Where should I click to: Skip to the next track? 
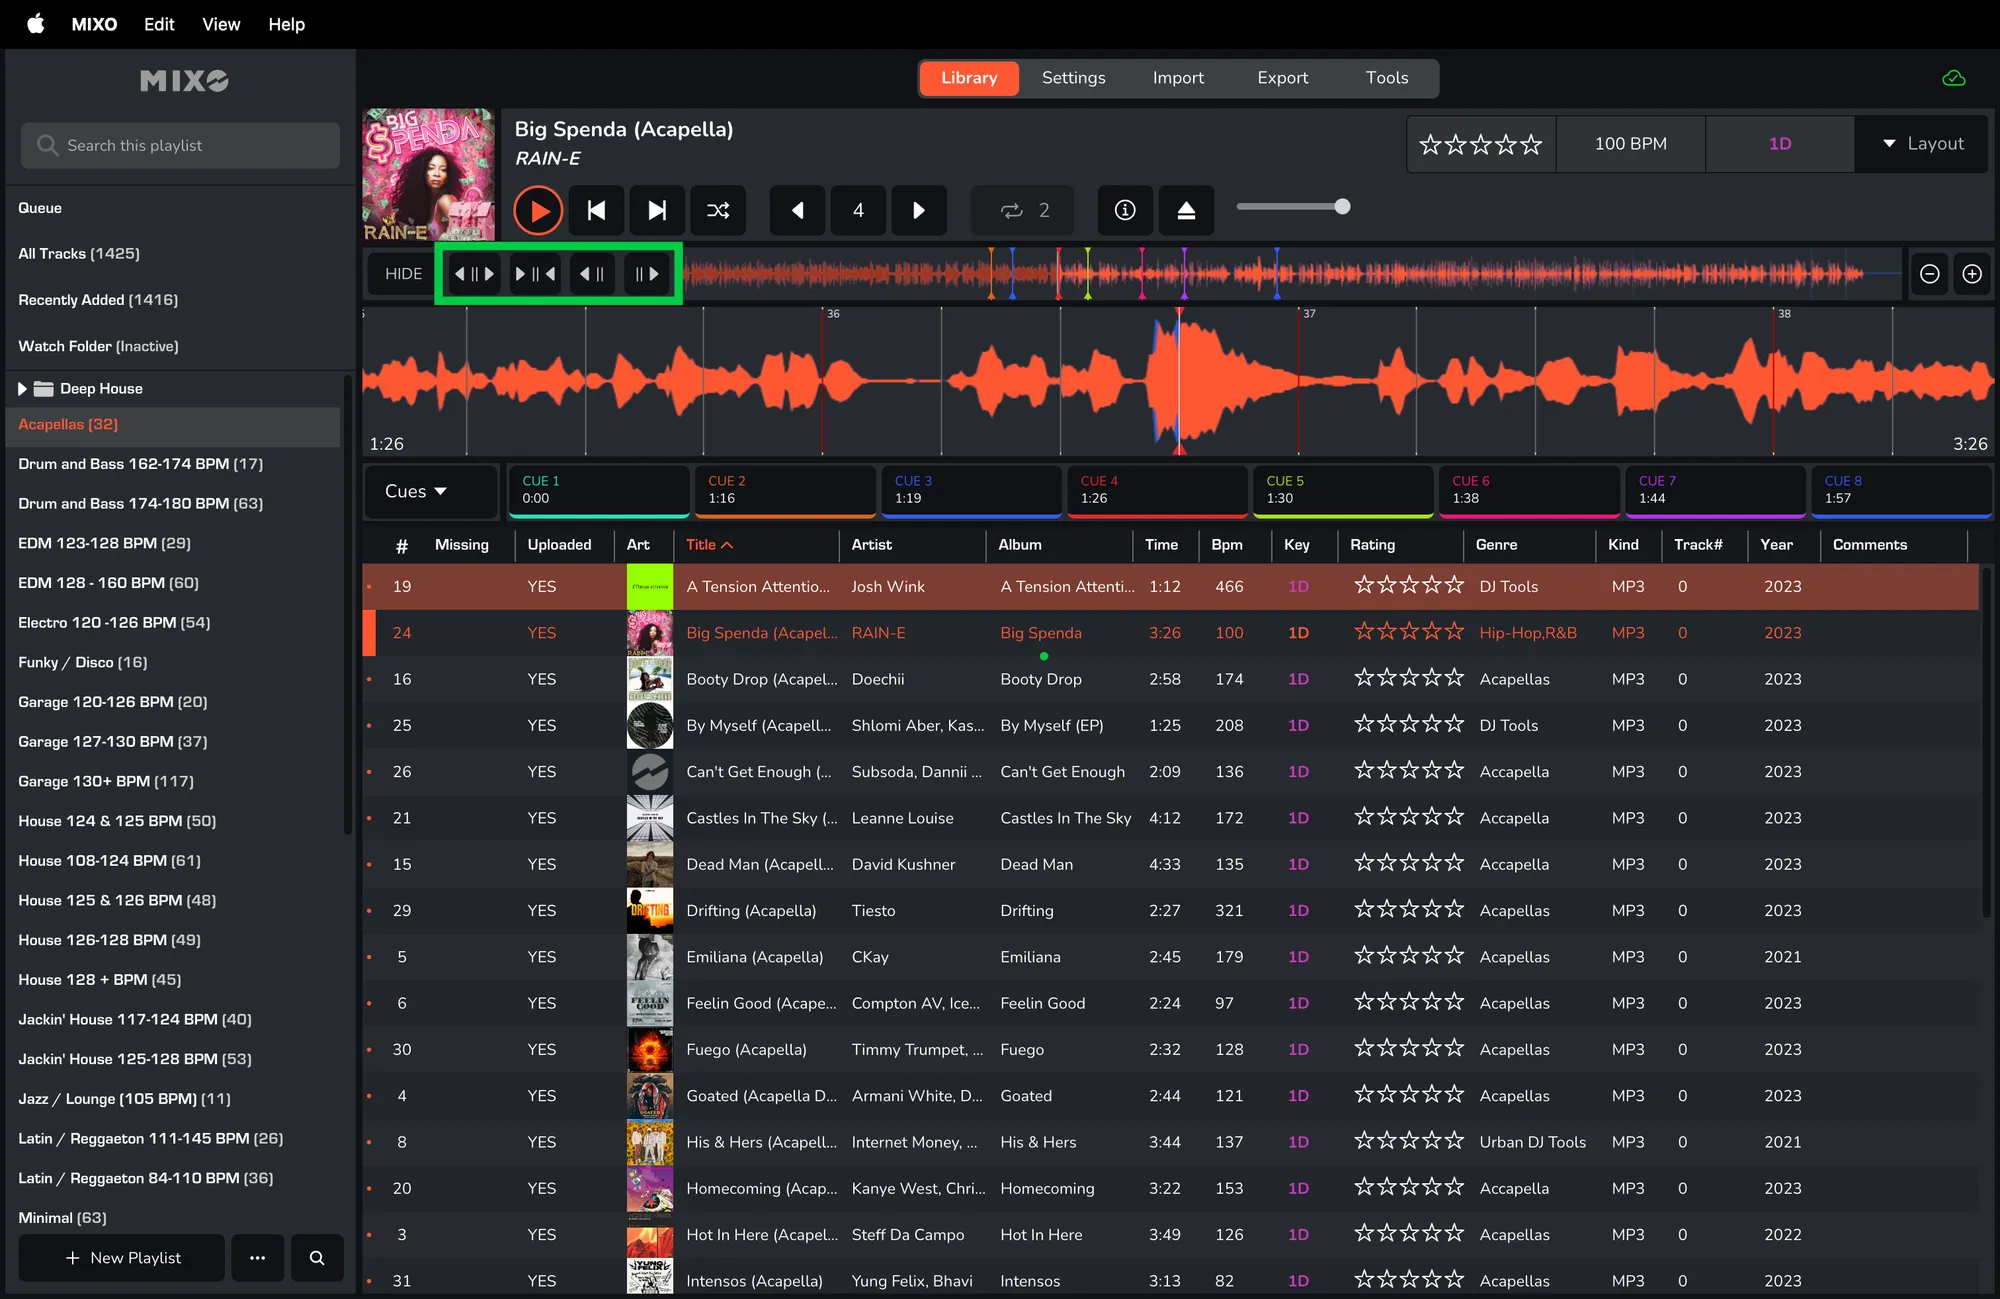click(x=657, y=210)
